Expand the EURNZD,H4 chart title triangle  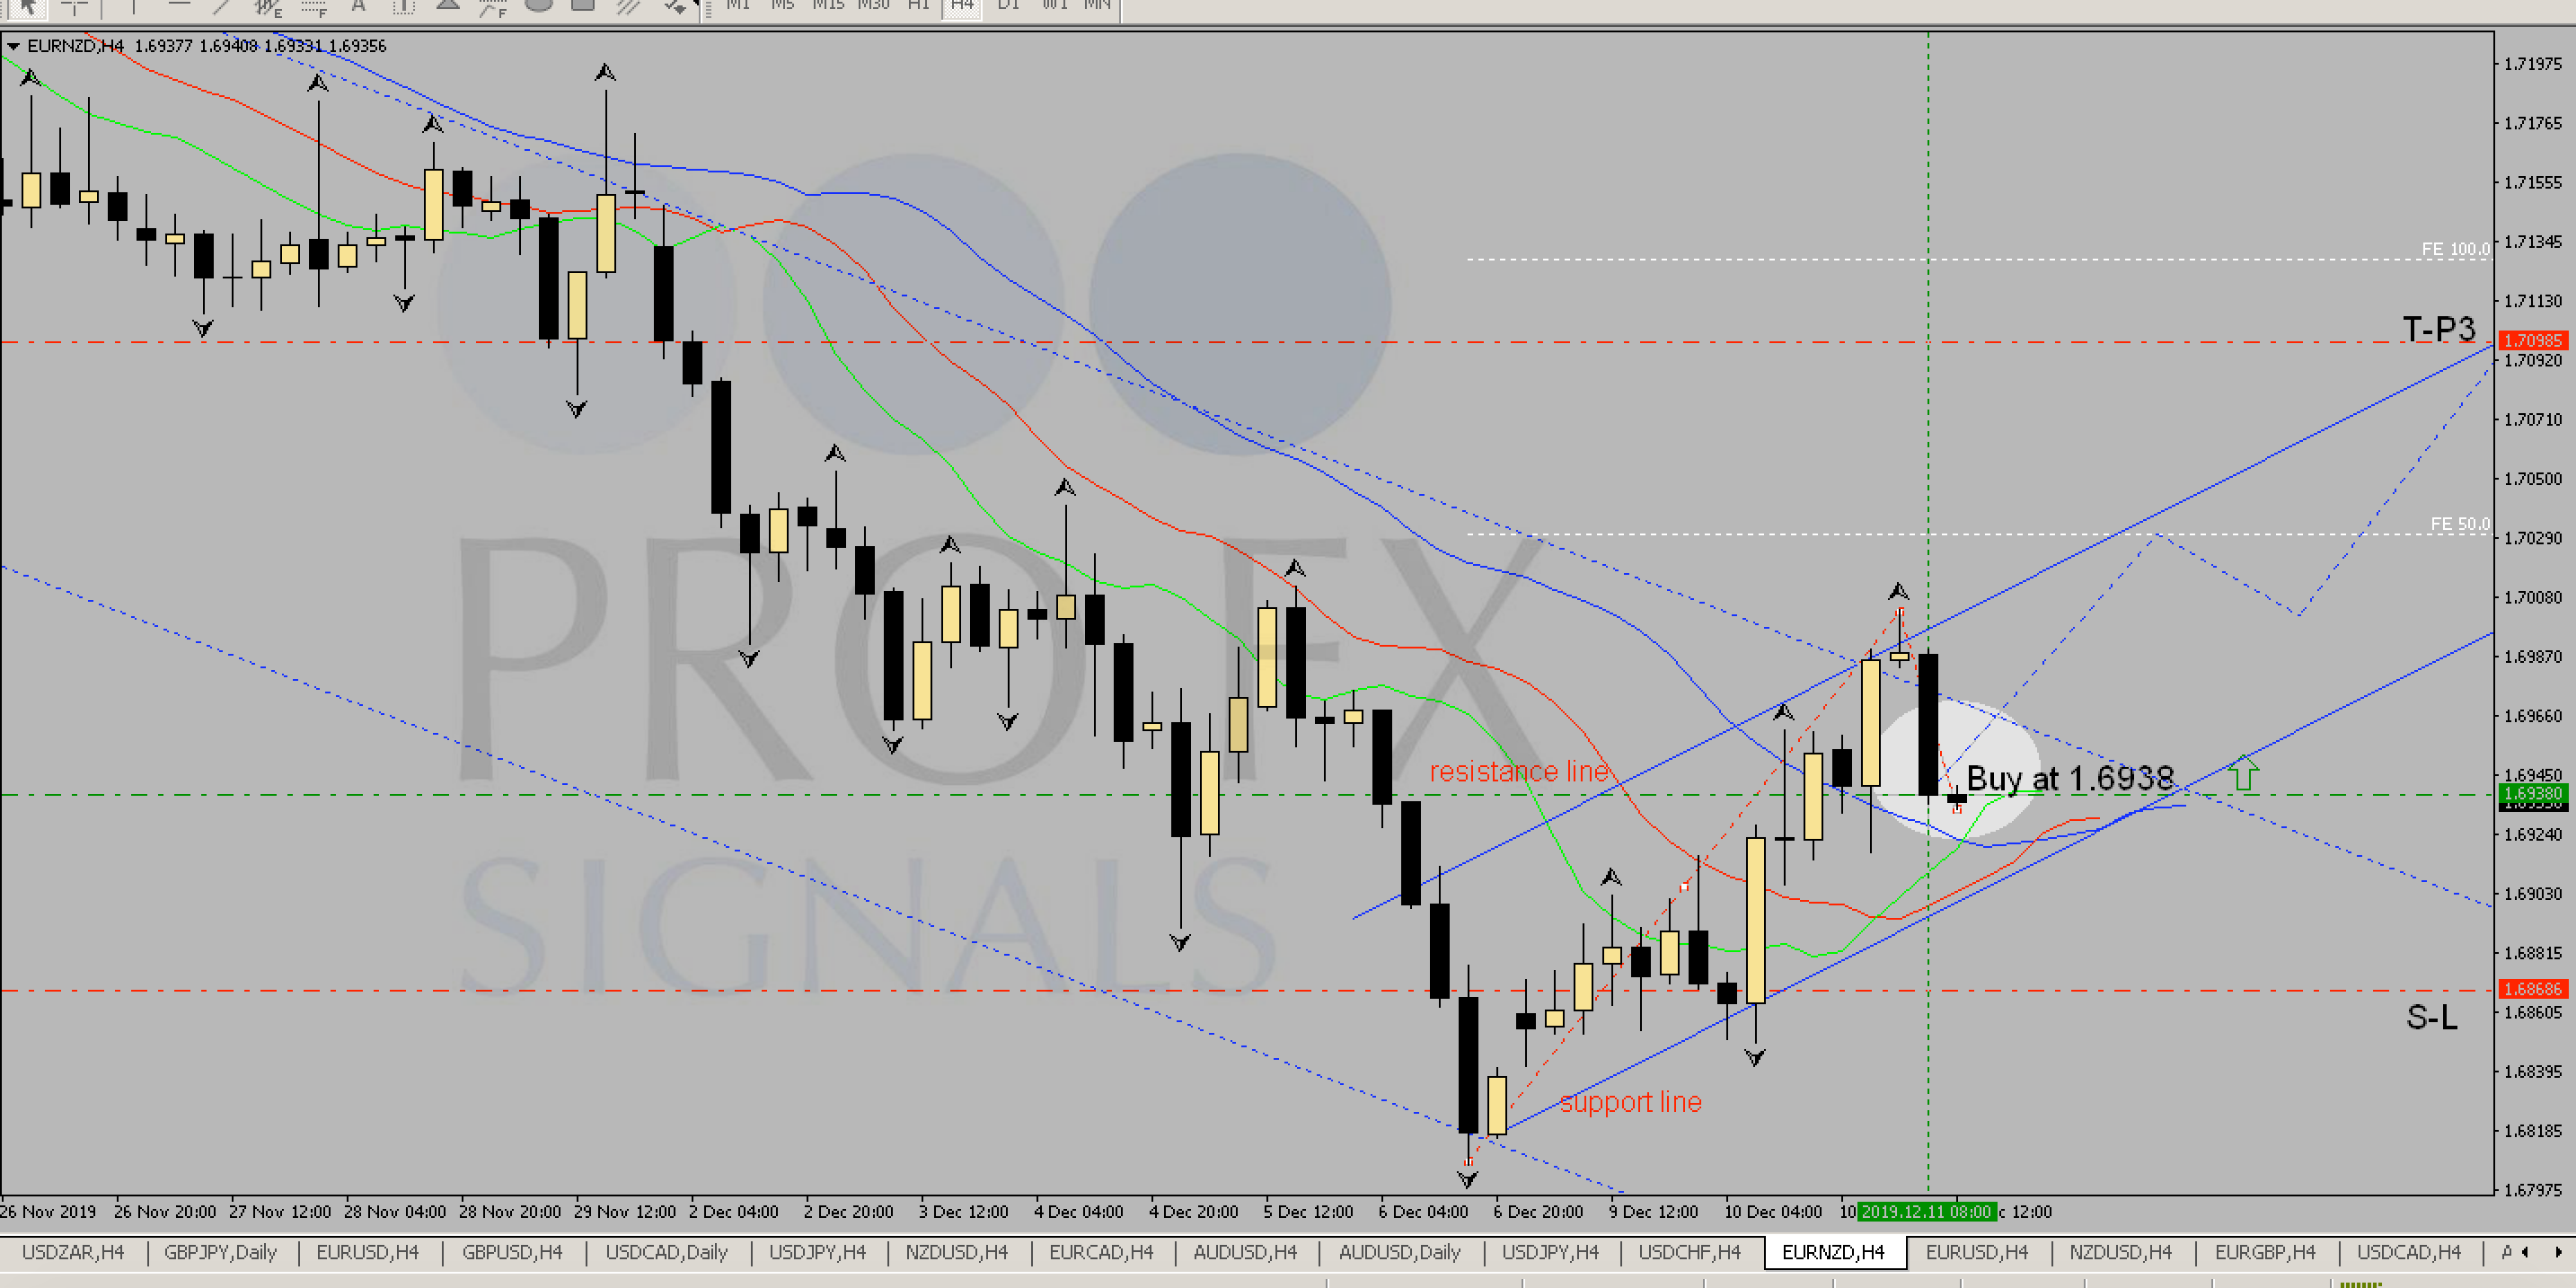[x=13, y=46]
